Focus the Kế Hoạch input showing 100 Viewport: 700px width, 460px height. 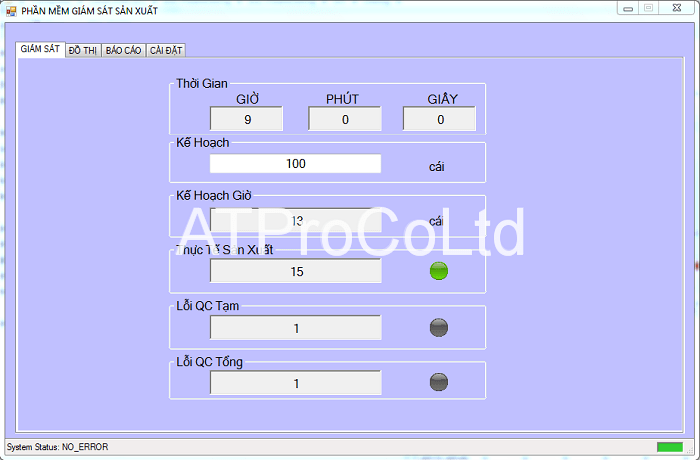tap(295, 164)
